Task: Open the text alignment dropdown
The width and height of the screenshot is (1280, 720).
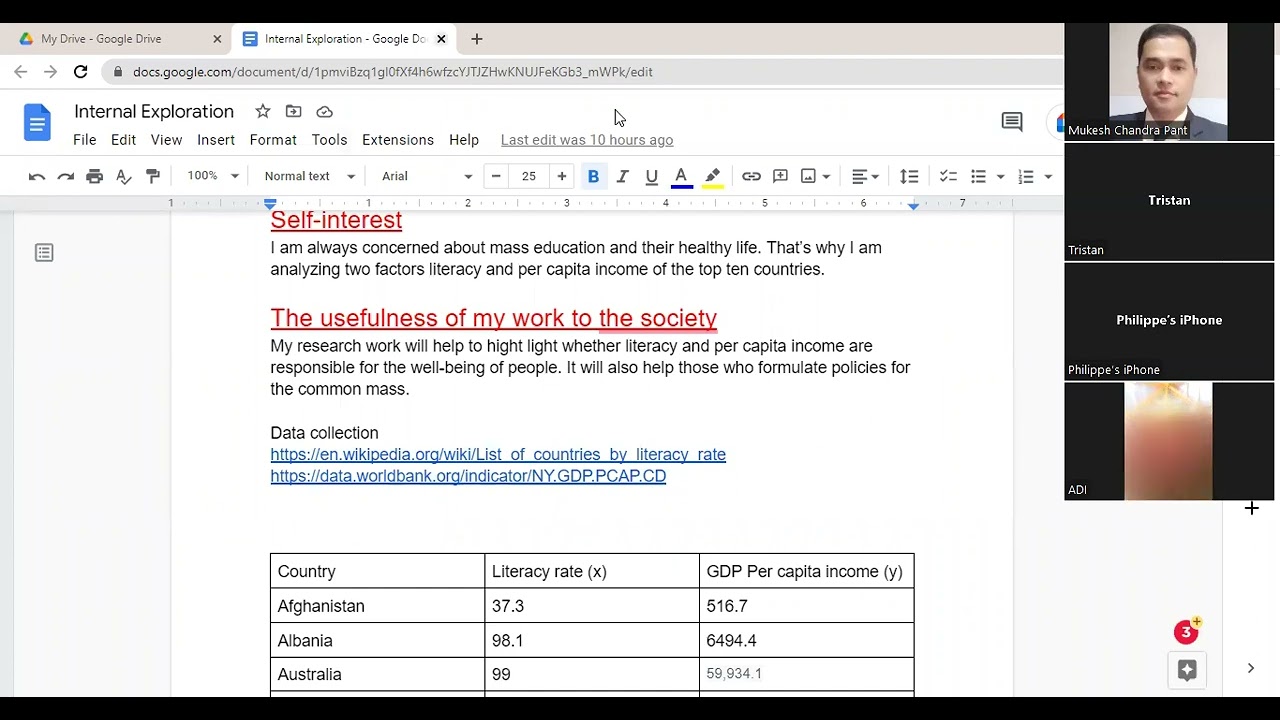Action: pos(865,176)
